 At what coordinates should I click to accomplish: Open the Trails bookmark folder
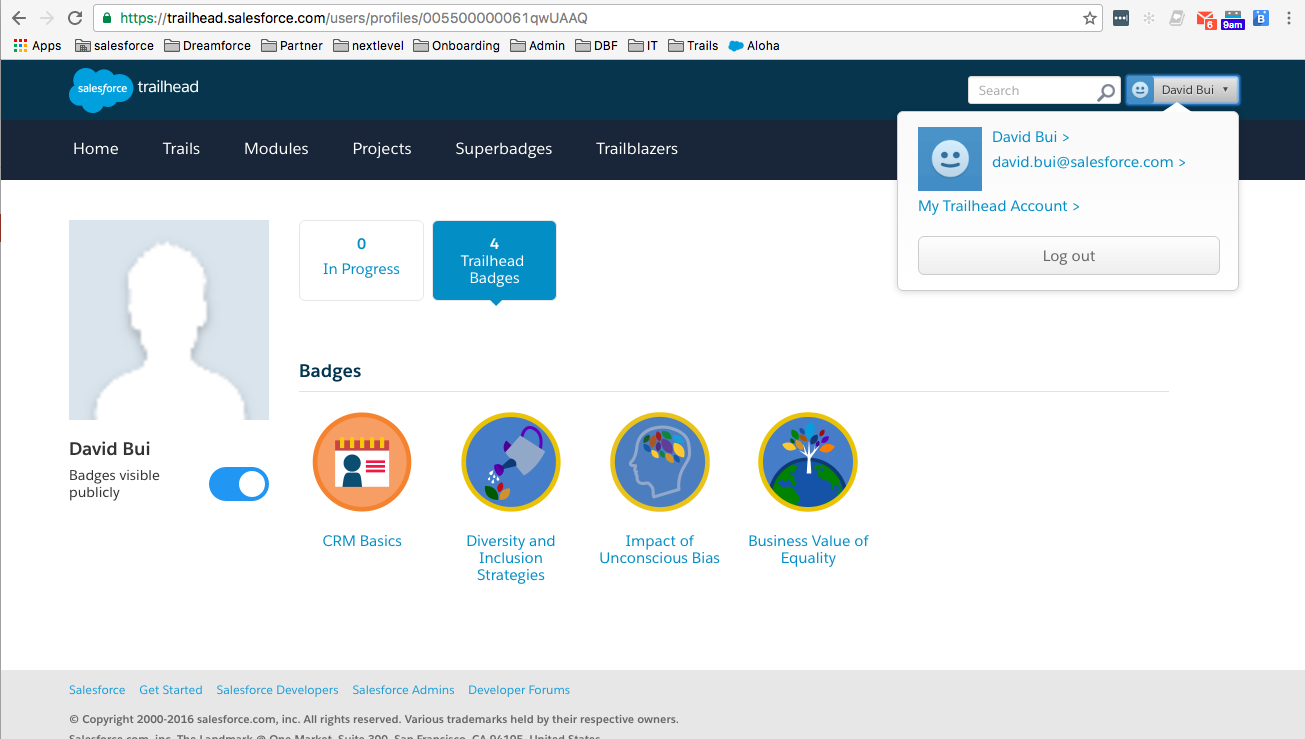click(x=693, y=46)
